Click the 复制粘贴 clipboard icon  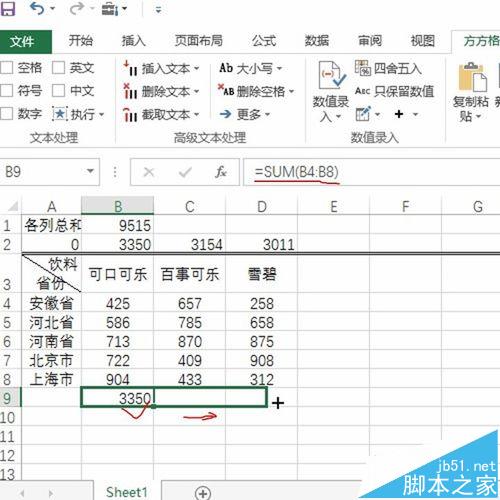click(472, 77)
